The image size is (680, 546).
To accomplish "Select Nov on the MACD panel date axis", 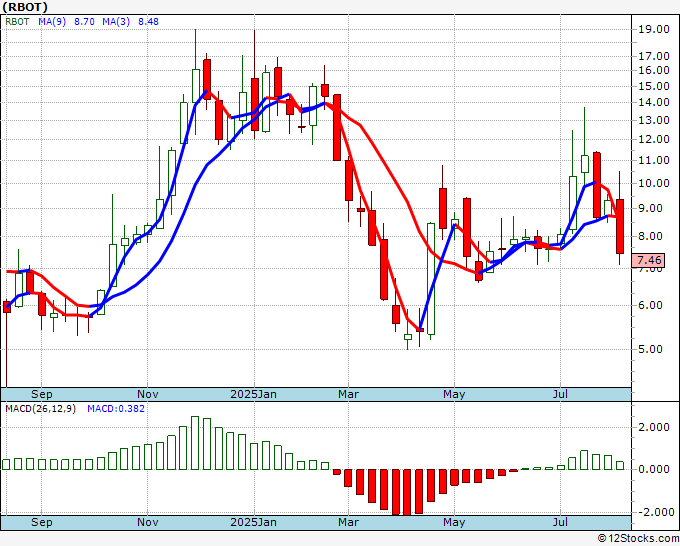I will (147, 522).
